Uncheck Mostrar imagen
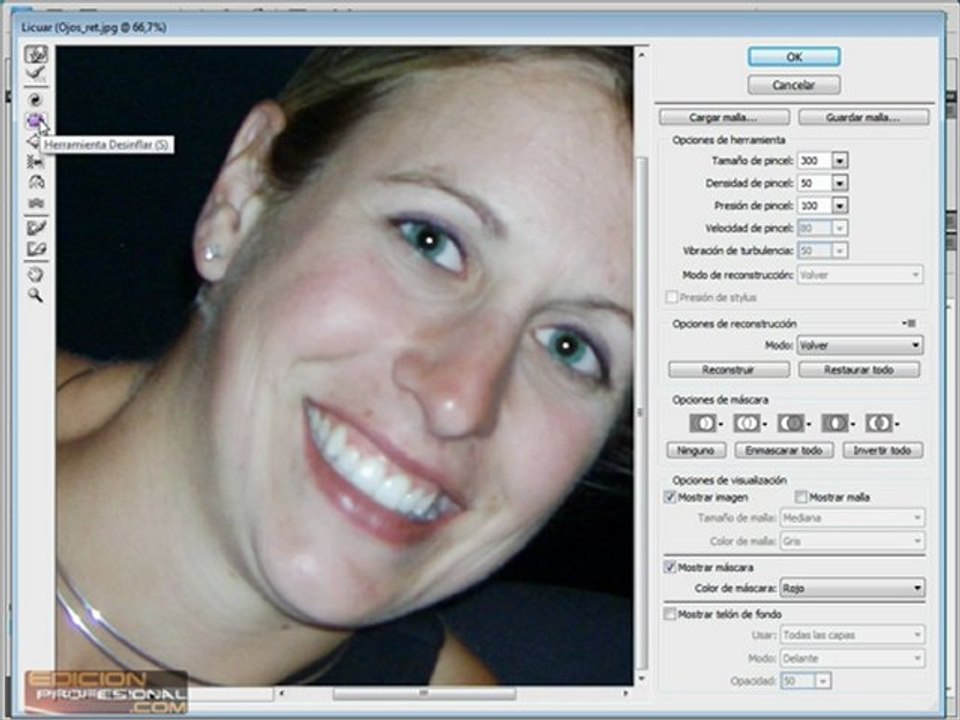Screen dimensions: 960x720 (670, 497)
